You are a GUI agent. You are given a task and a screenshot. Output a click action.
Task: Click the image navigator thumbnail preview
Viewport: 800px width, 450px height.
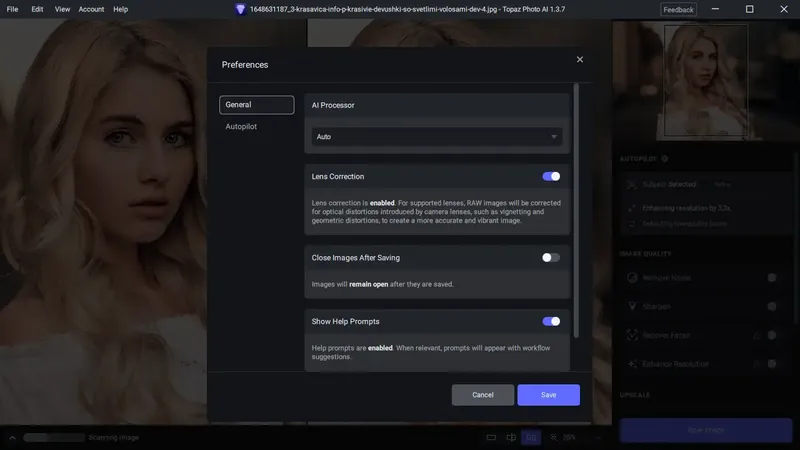coord(706,81)
